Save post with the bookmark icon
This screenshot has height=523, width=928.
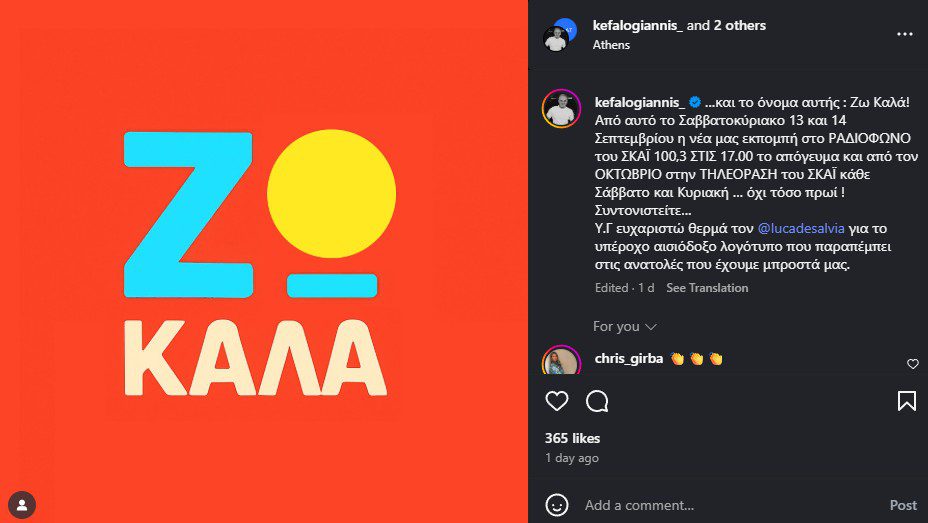(906, 401)
